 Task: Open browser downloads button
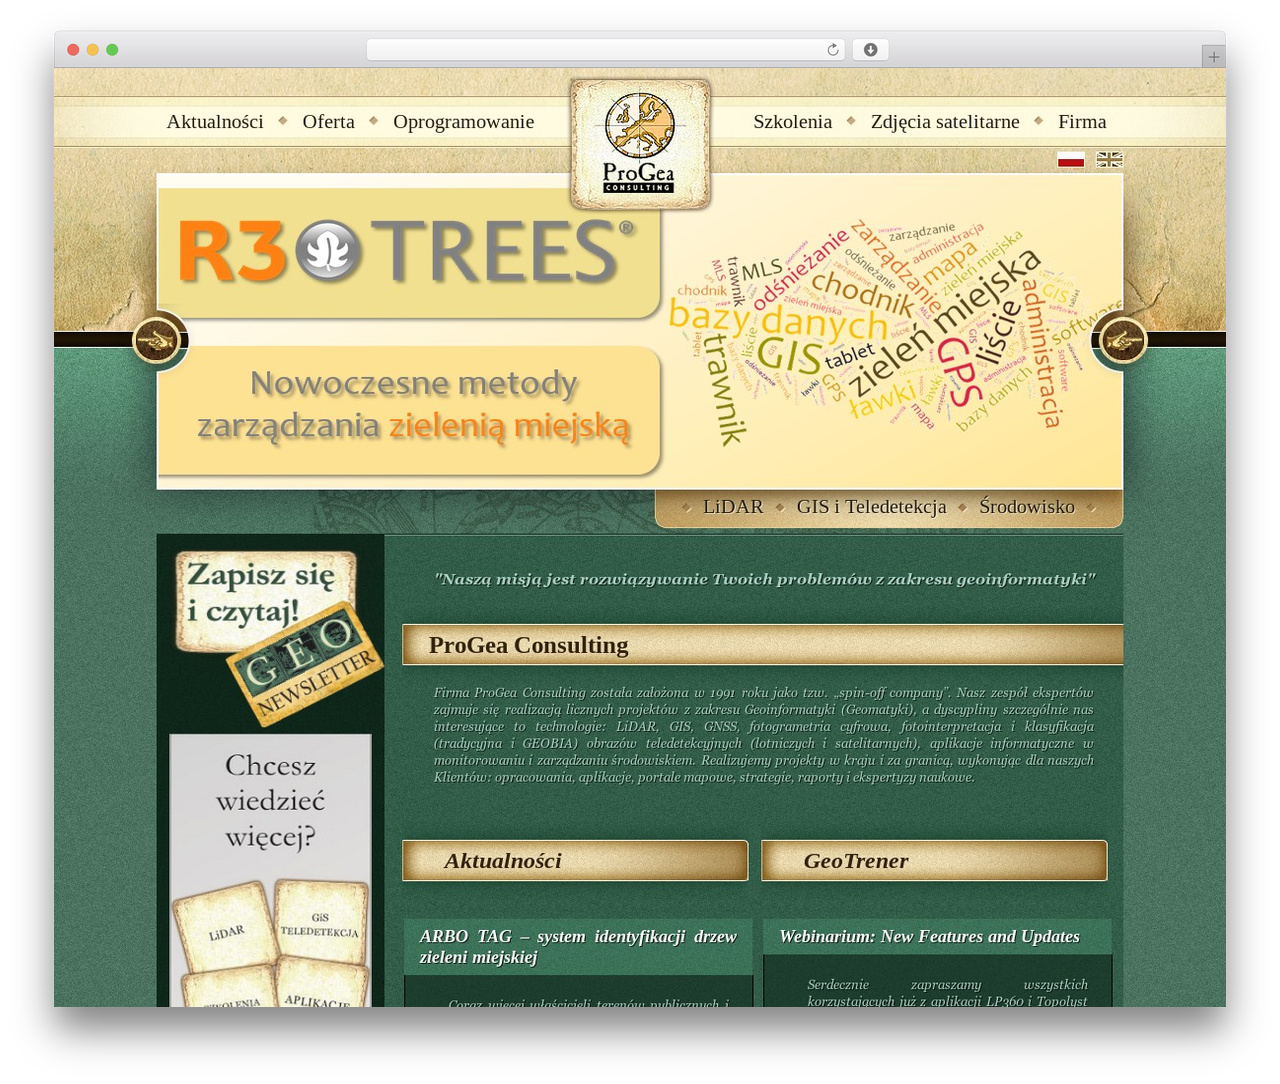[870, 50]
